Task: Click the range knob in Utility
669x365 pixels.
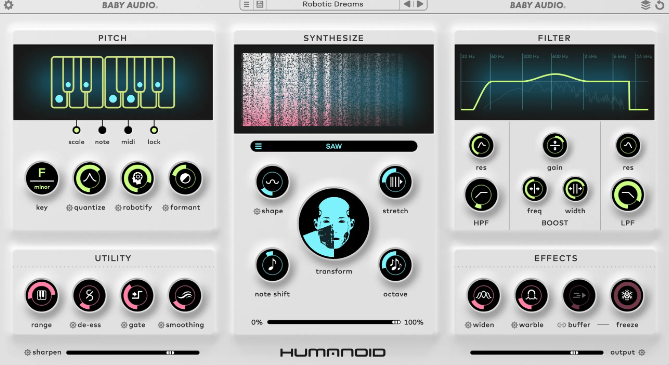Action: tap(41, 295)
